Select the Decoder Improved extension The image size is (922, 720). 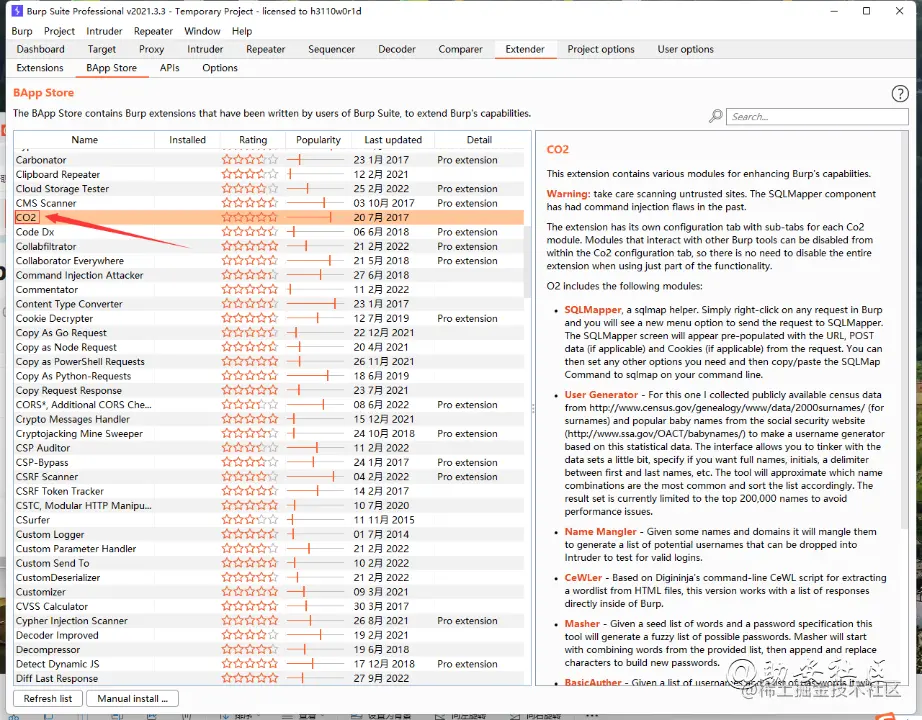269,635
